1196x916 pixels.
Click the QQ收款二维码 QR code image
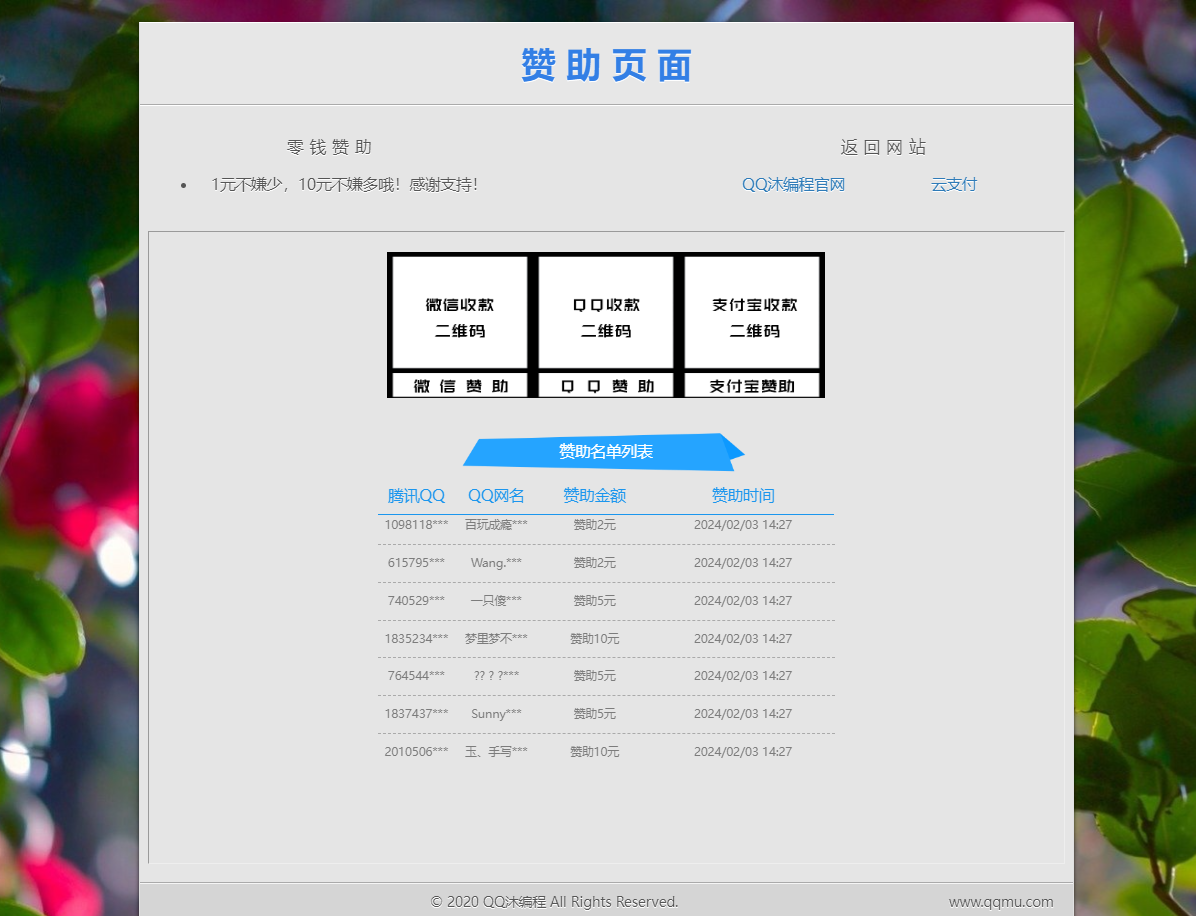pyautogui.click(x=606, y=312)
